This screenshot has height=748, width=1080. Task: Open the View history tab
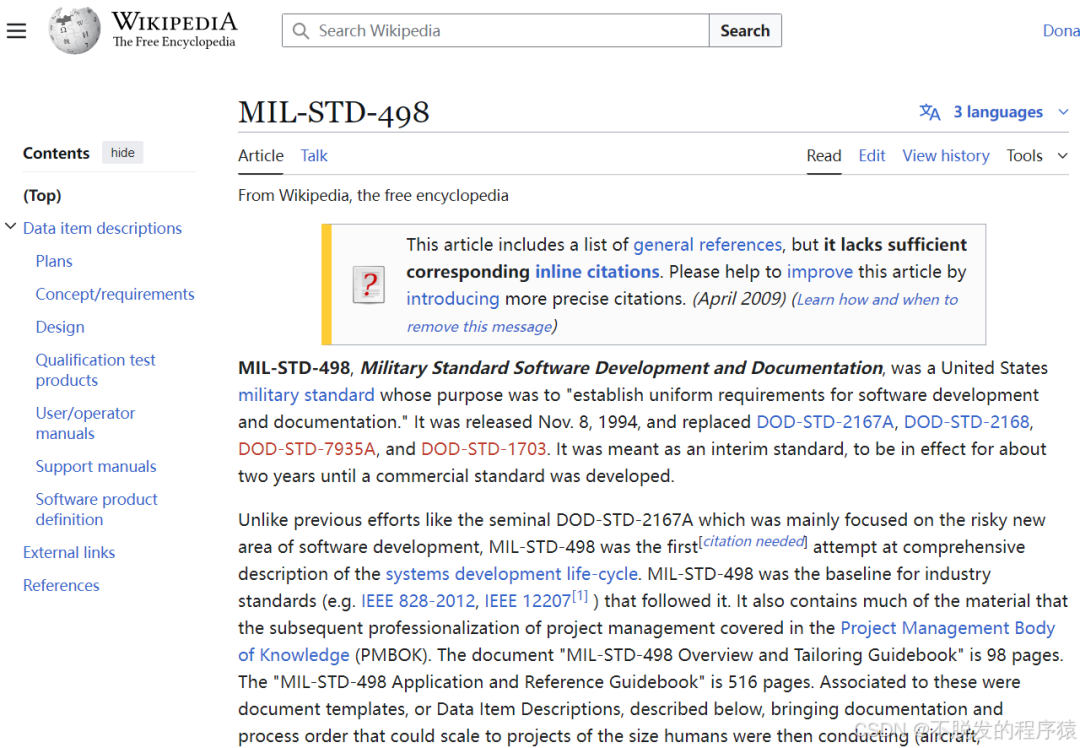946,156
